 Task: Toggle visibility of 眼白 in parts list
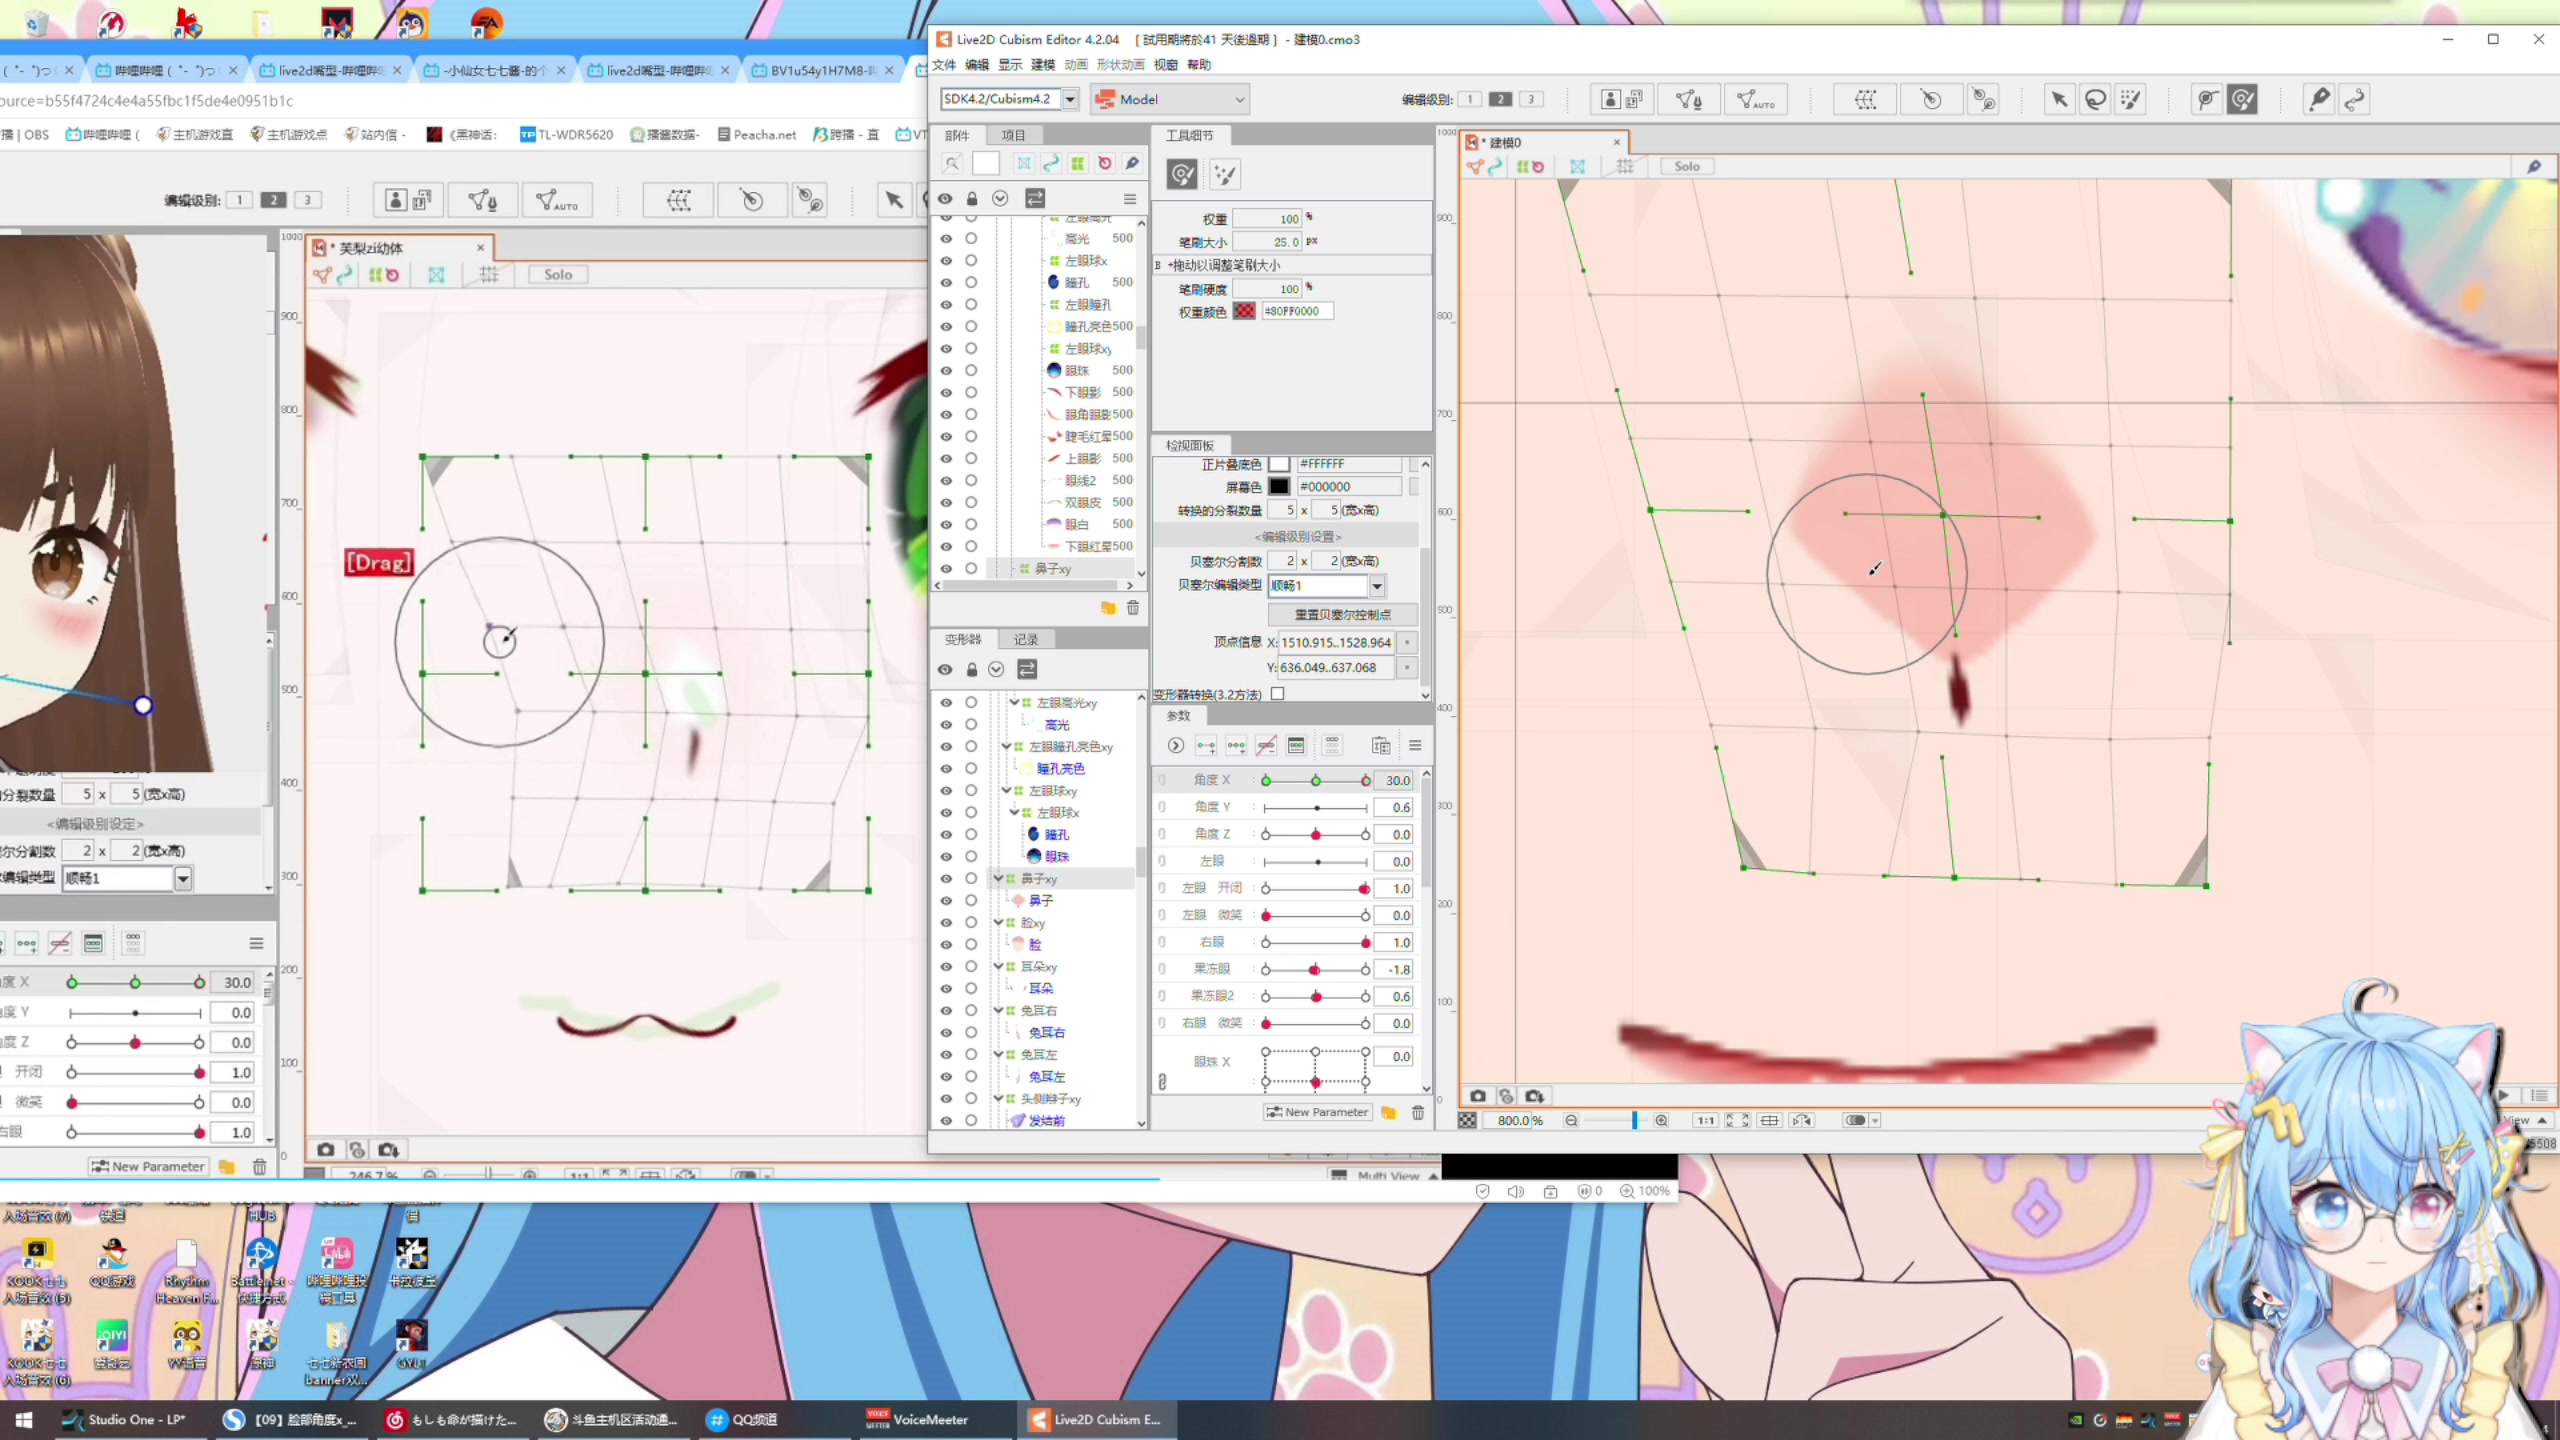pyautogui.click(x=946, y=524)
